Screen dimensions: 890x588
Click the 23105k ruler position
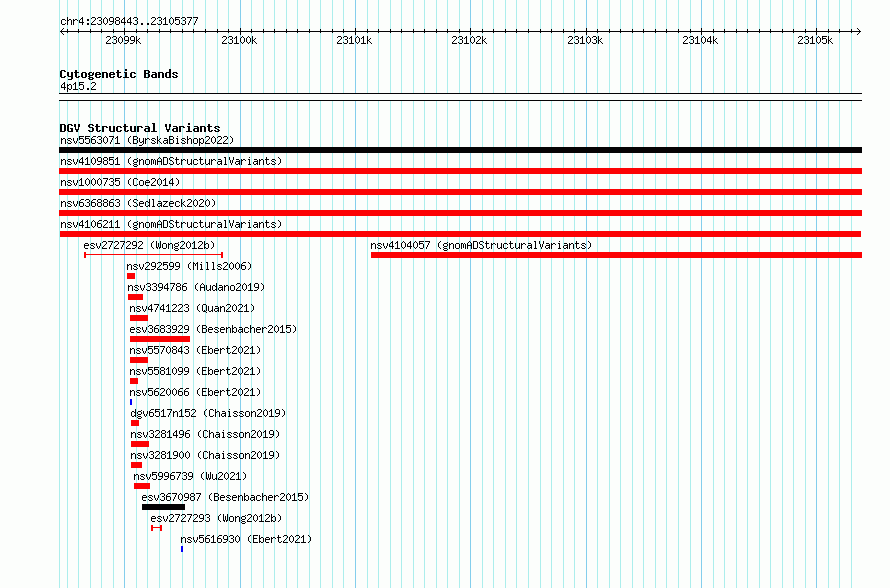point(815,40)
